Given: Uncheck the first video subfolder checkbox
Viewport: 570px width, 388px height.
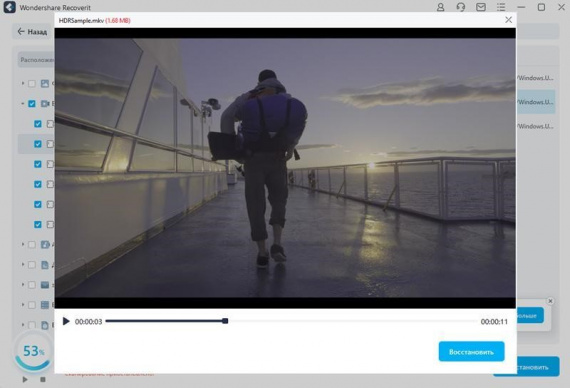Looking at the screenshot, I should pyautogui.click(x=38, y=124).
